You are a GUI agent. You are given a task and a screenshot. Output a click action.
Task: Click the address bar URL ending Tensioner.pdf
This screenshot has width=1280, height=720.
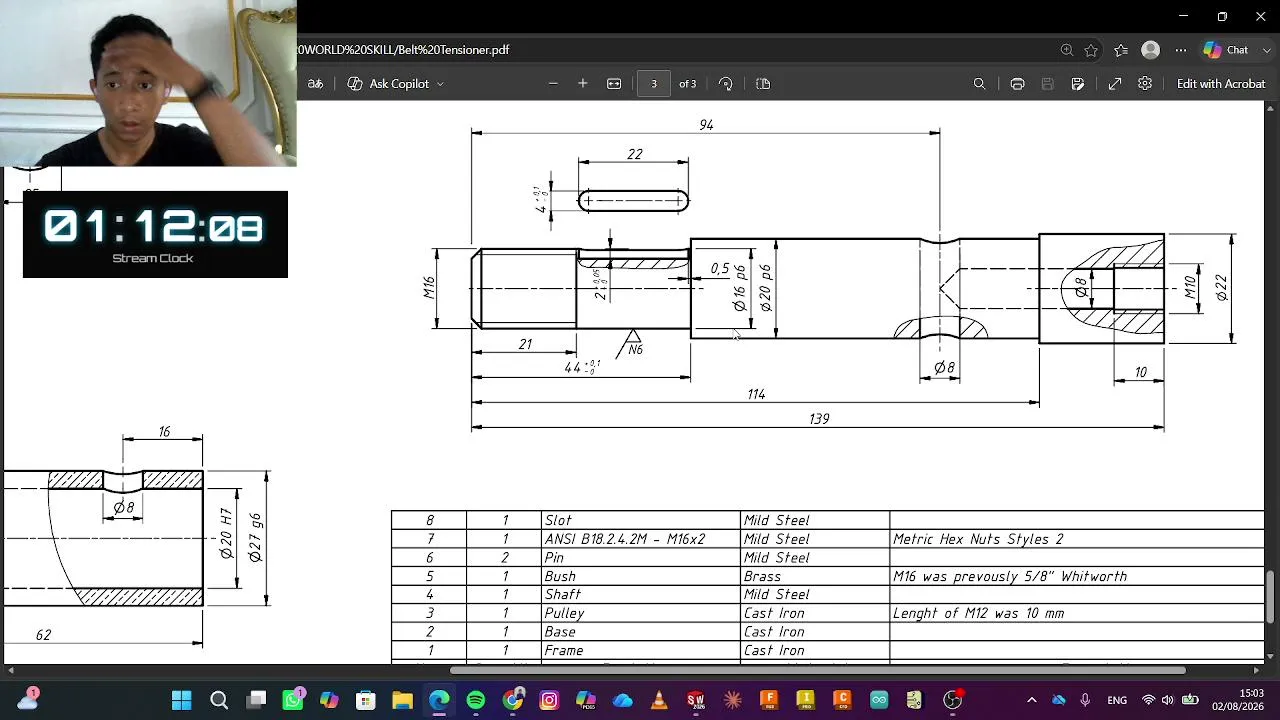(403, 50)
